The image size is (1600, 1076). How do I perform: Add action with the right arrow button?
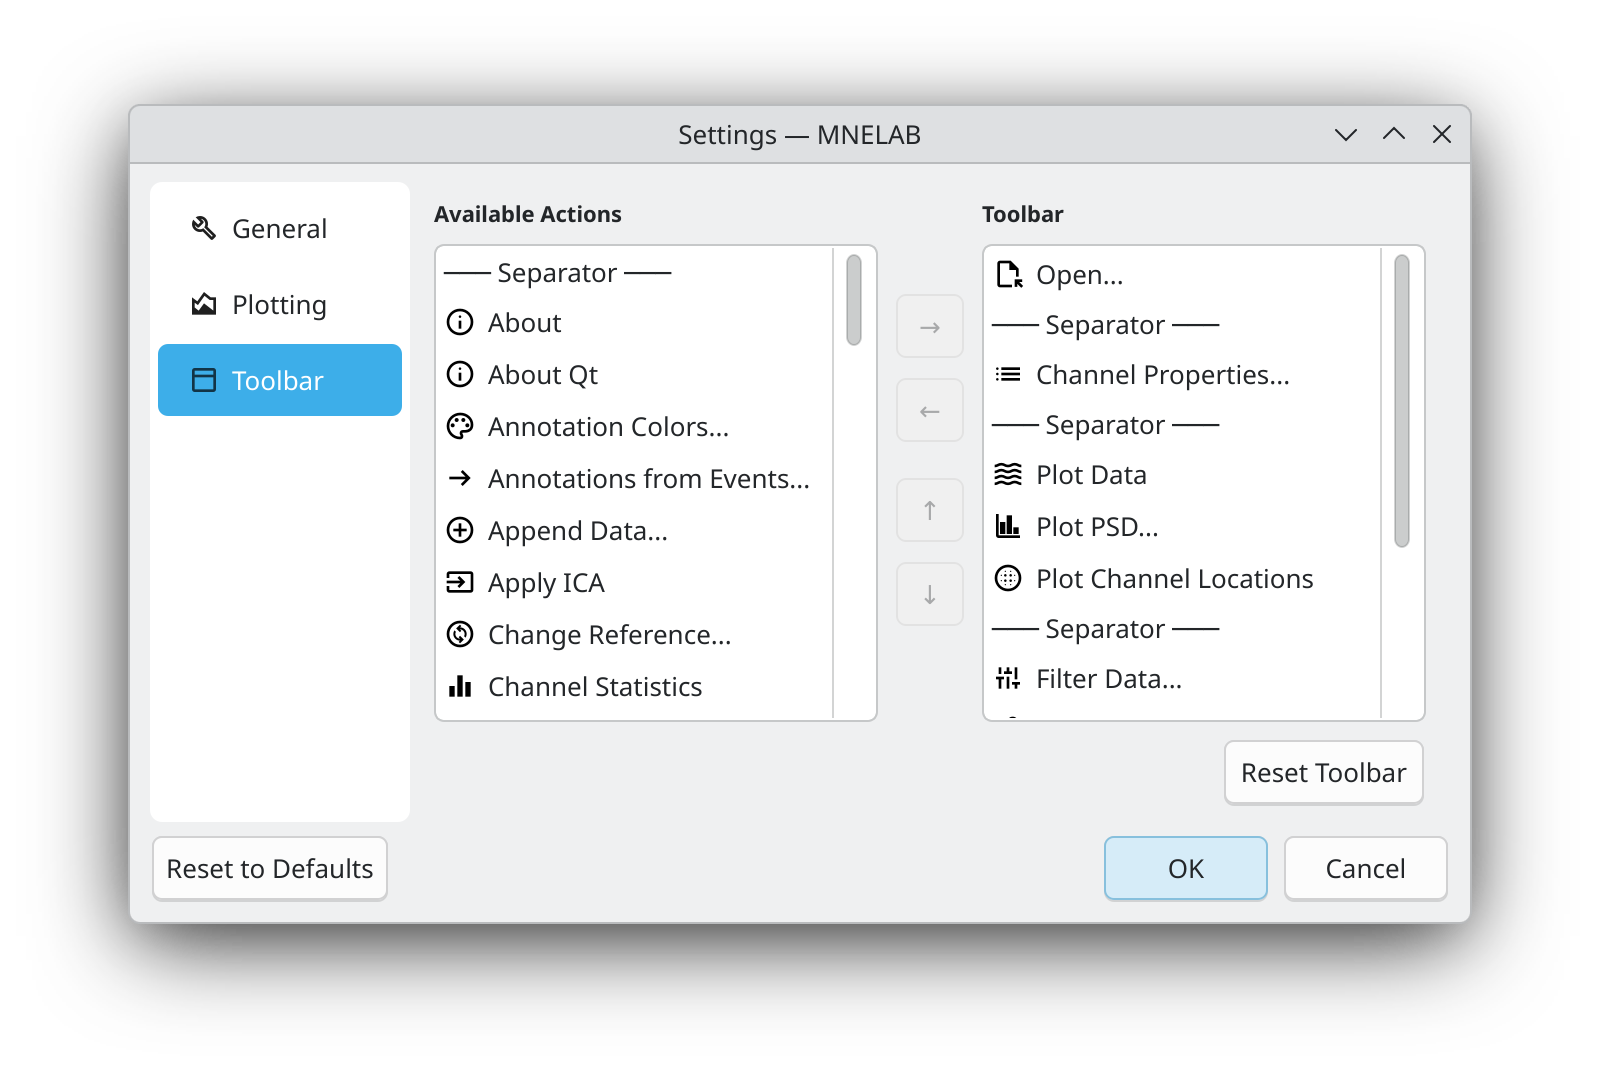click(930, 326)
